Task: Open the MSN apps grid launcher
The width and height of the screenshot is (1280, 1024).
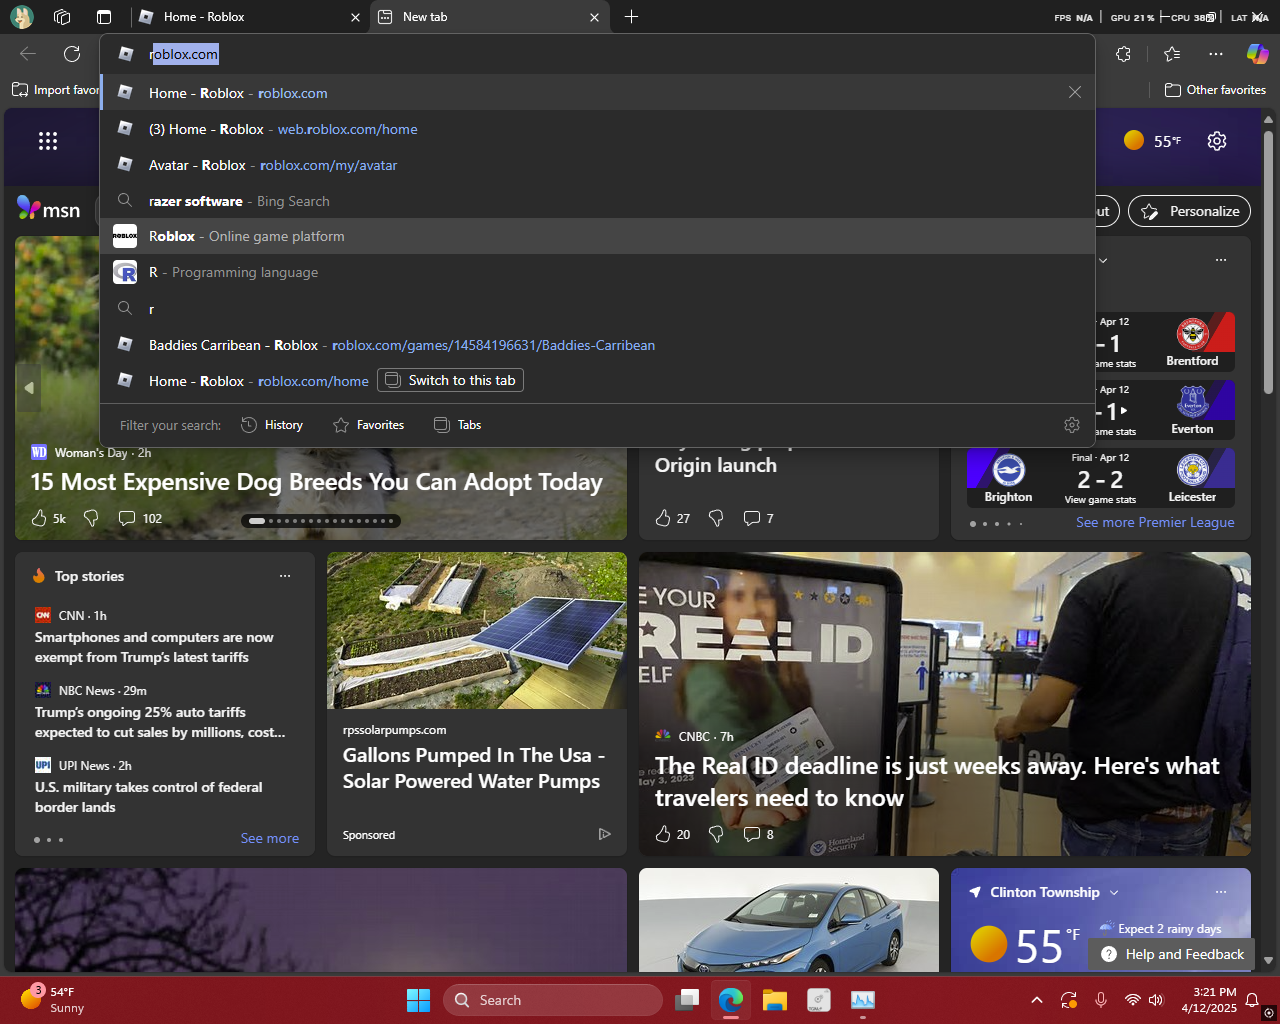Action: (x=48, y=141)
